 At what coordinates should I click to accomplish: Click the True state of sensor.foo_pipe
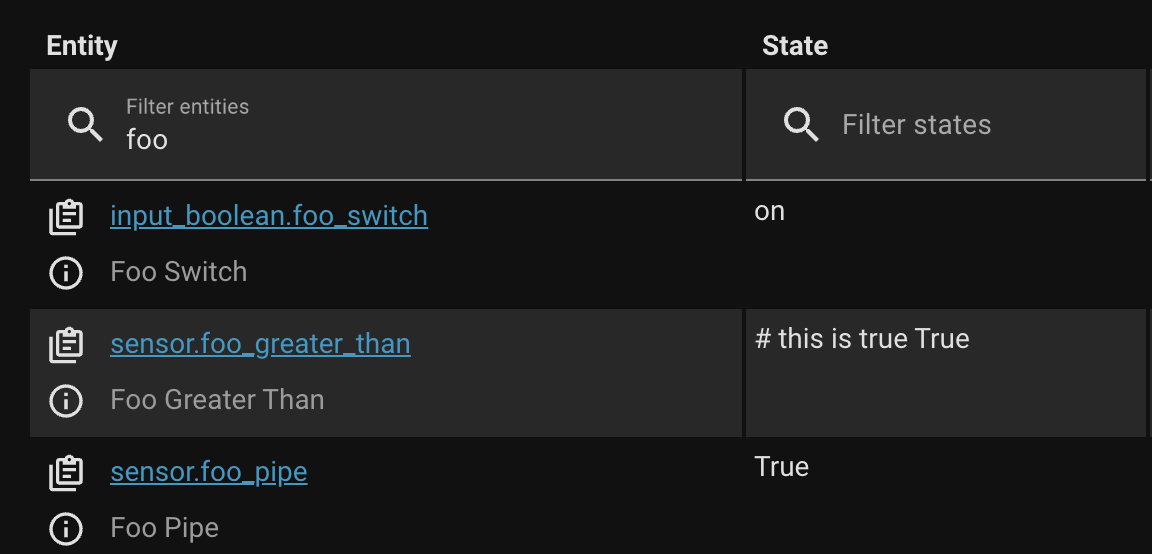pos(782,467)
